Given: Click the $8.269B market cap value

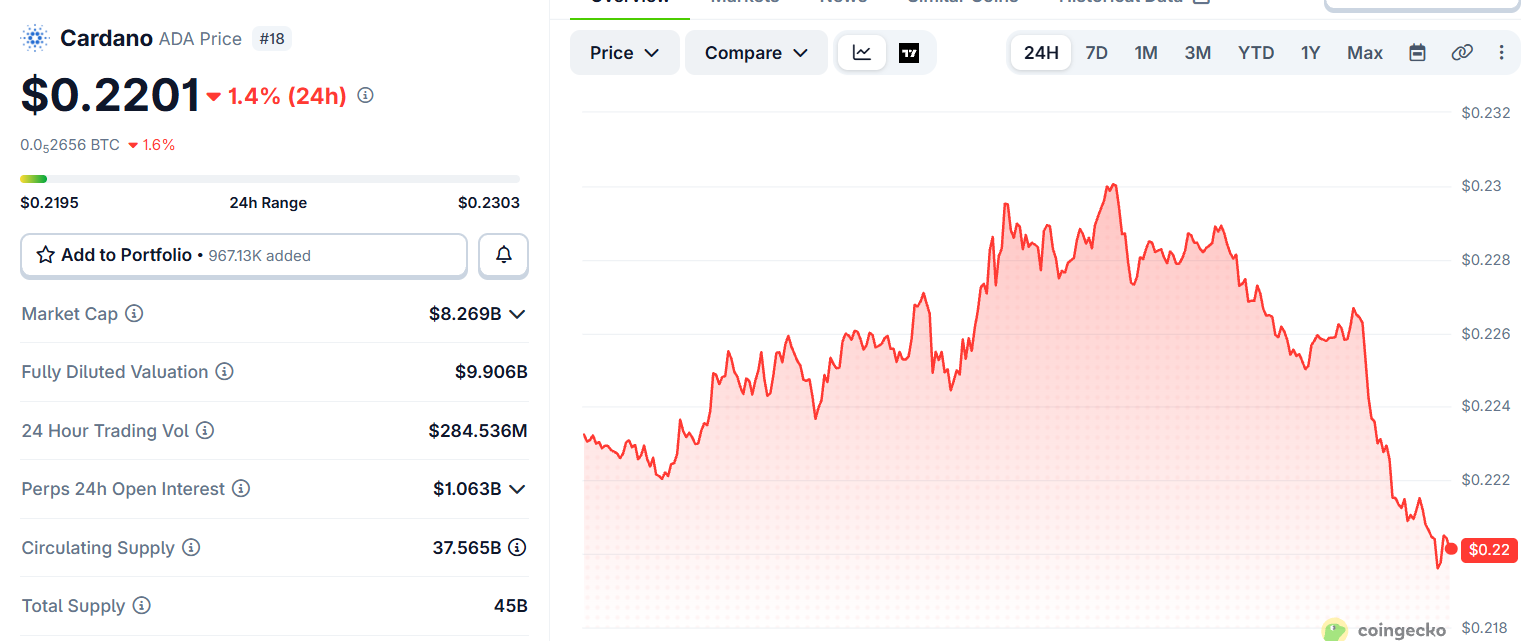Looking at the screenshot, I should pyautogui.click(x=465, y=314).
